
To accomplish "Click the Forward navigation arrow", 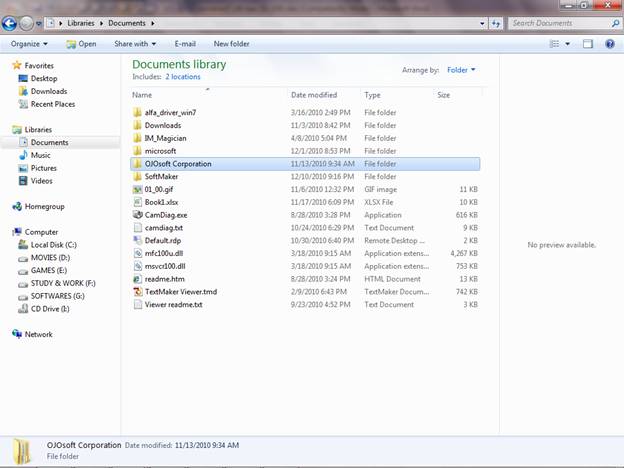I will pyautogui.click(x=26, y=23).
